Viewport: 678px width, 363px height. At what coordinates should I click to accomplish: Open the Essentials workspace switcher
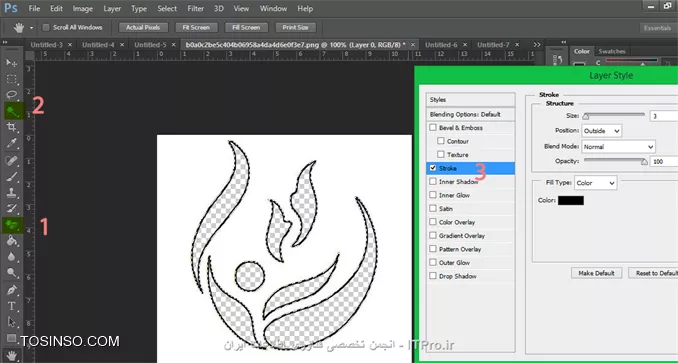point(657,28)
